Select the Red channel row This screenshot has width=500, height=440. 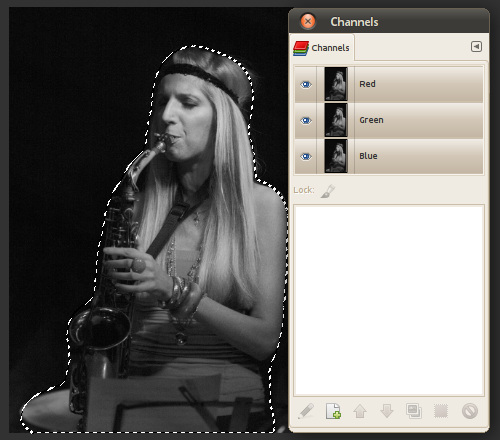pyautogui.click(x=389, y=84)
